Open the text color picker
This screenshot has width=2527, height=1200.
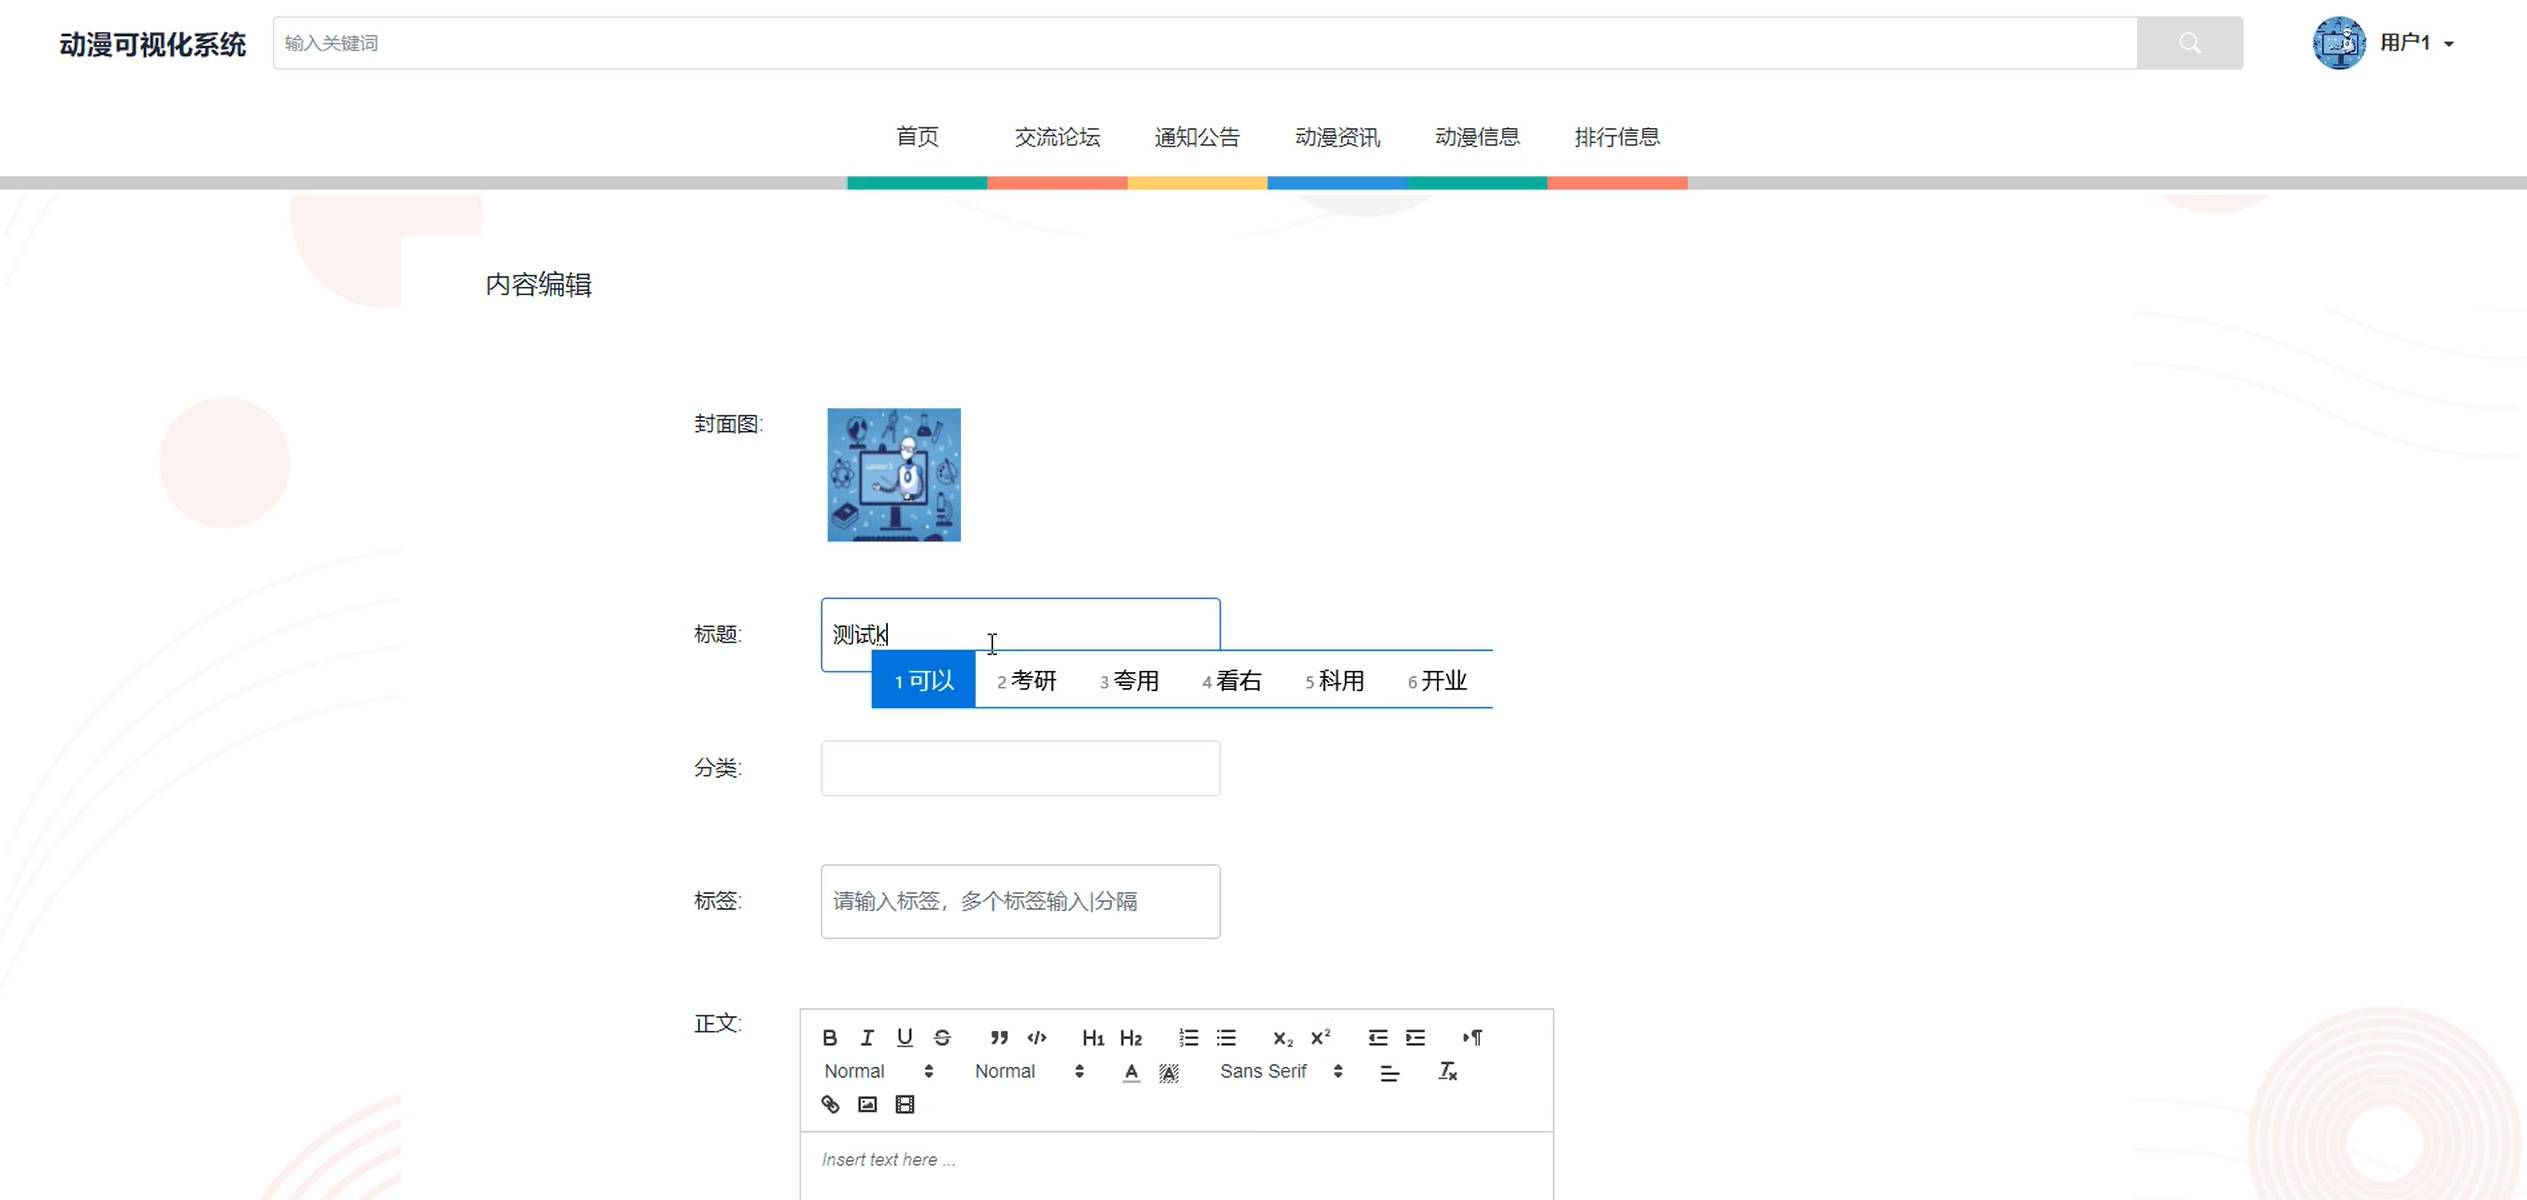[1130, 1072]
